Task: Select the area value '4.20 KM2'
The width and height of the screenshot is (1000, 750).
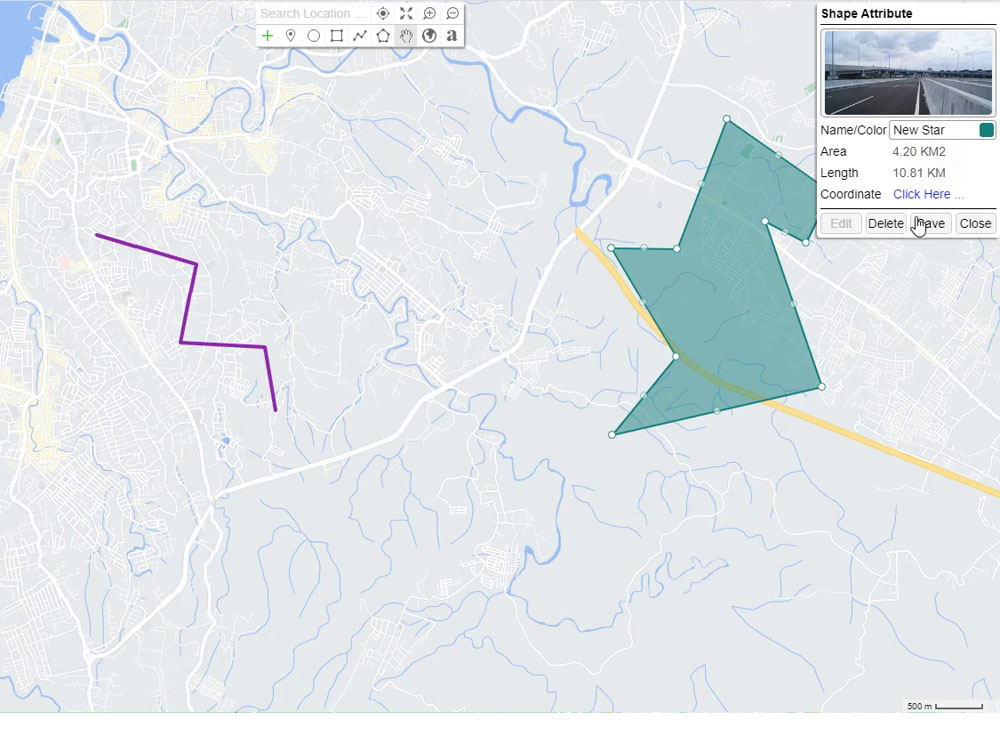Action: point(918,152)
